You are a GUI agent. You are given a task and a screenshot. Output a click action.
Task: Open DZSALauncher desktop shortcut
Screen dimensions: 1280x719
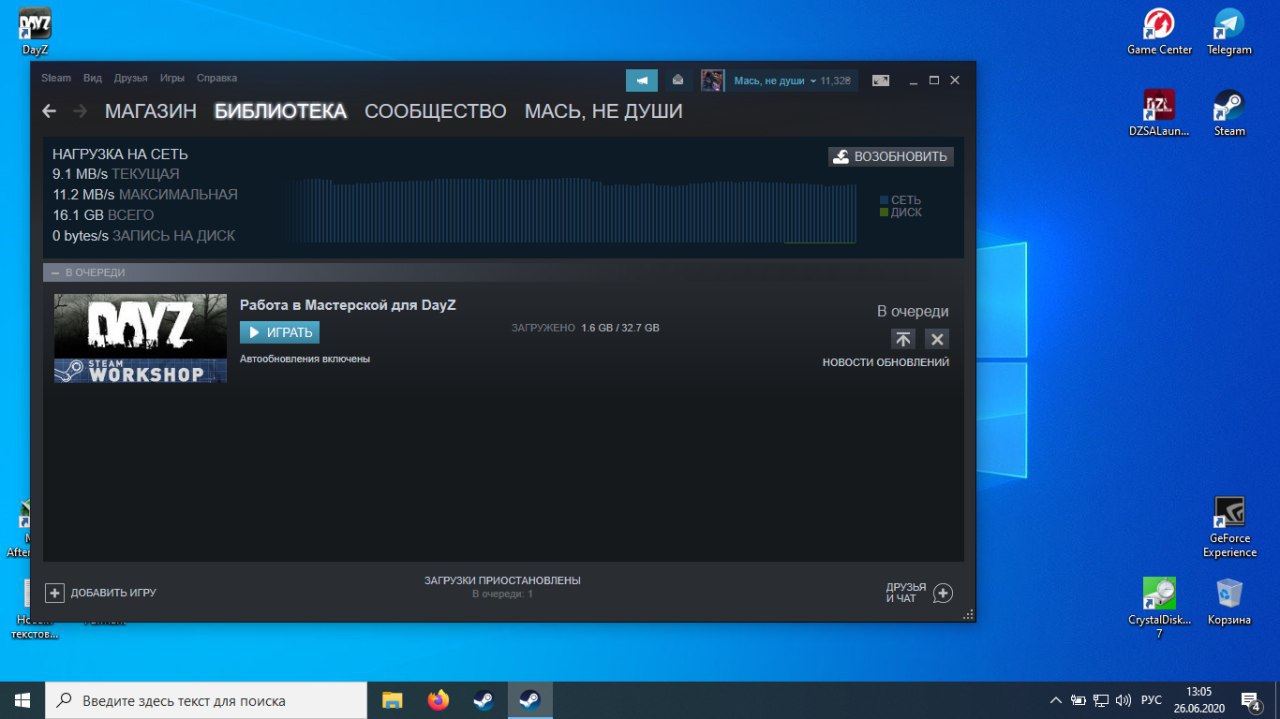click(x=1160, y=112)
